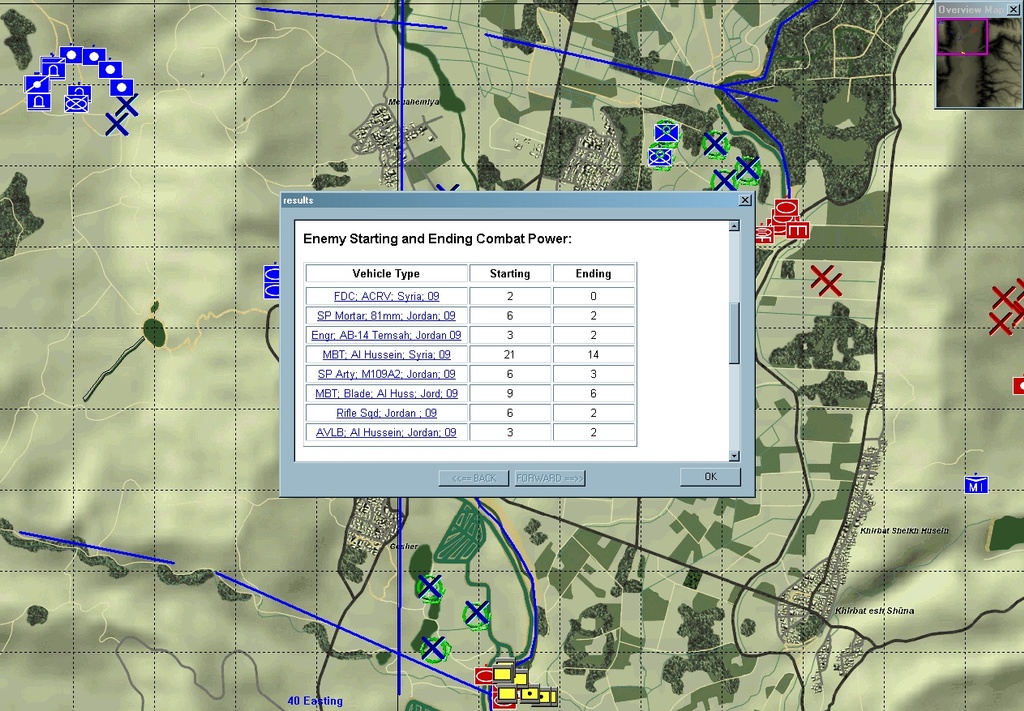Click 'MBT; Al Hussein; Syria; 09' link
The height and width of the screenshot is (711, 1024).
[386, 355]
